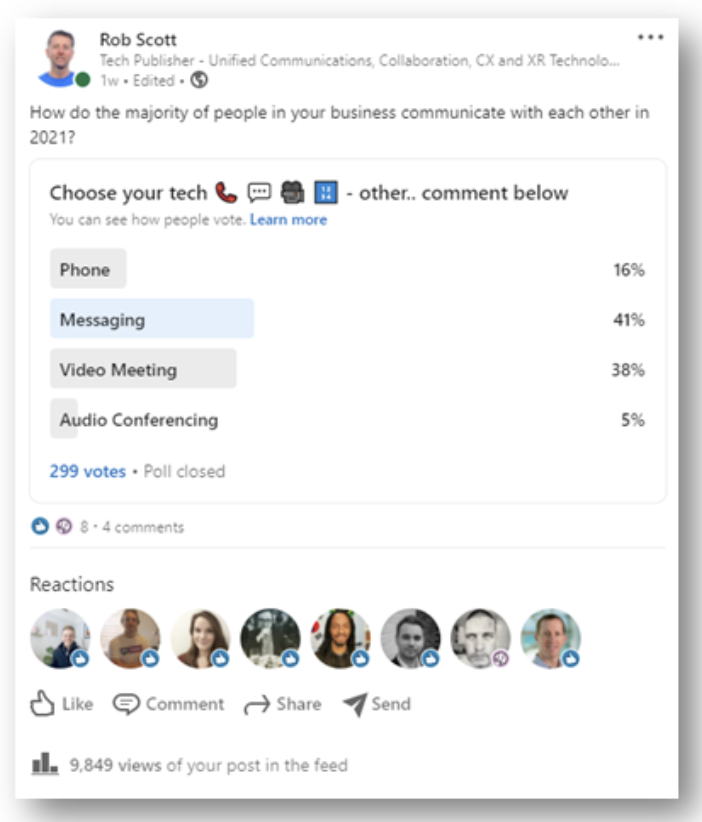This screenshot has width=702, height=822.
Task: Select the Audio Conferencing poll option
Action: (x=138, y=420)
